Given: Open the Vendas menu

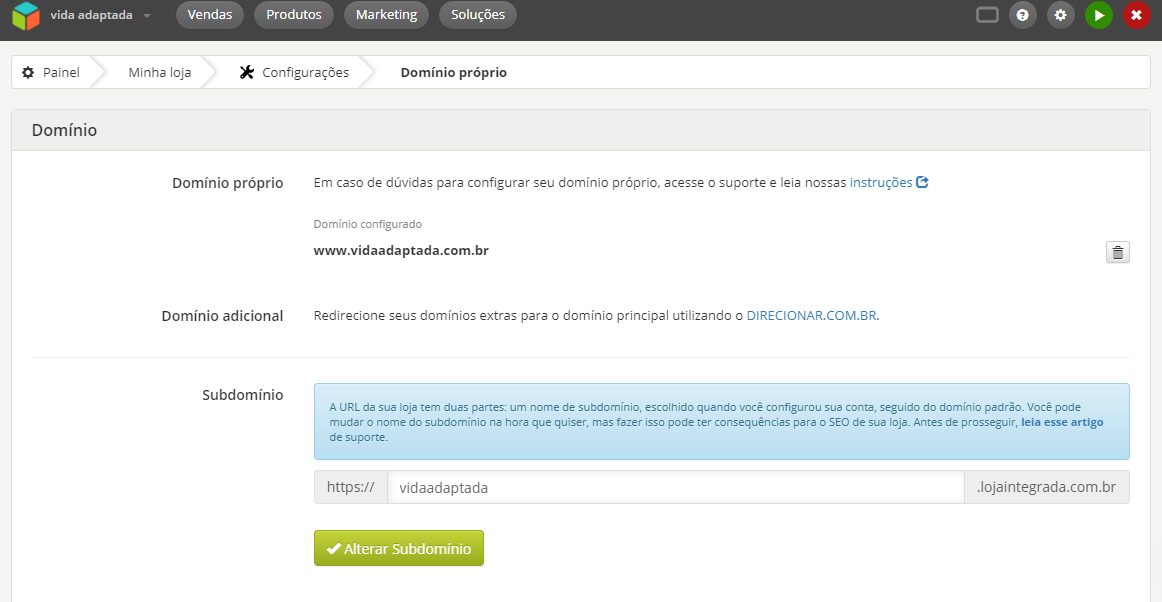Looking at the screenshot, I should click(x=210, y=15).
